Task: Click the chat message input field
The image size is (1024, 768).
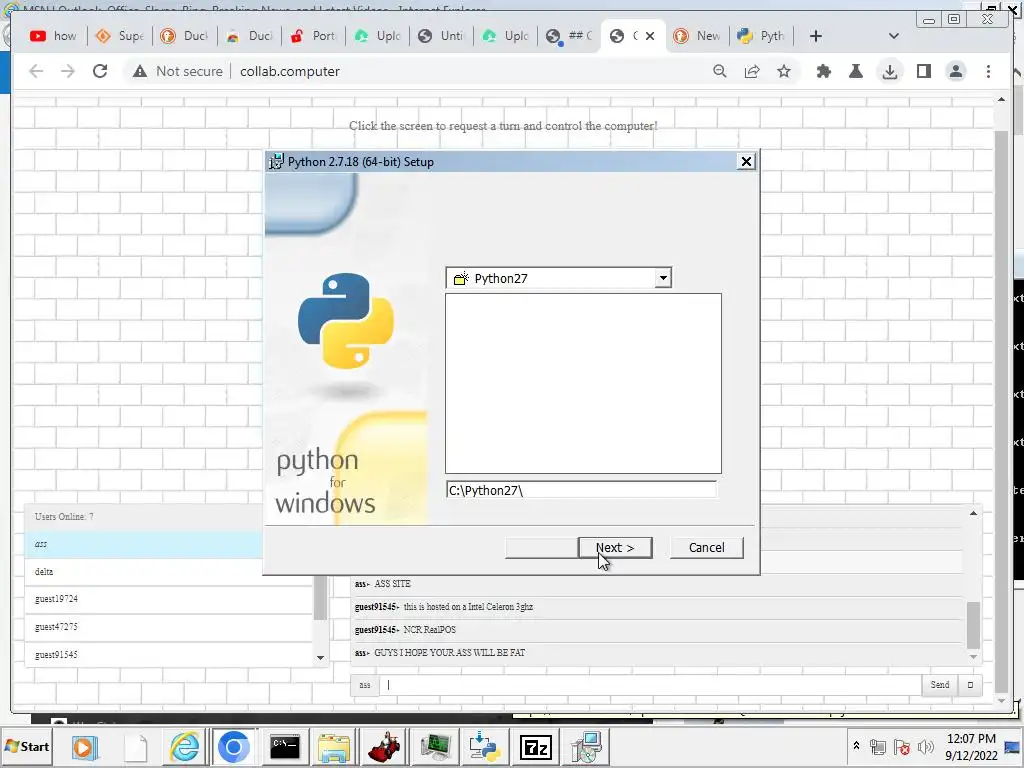Action: (650, 684)
